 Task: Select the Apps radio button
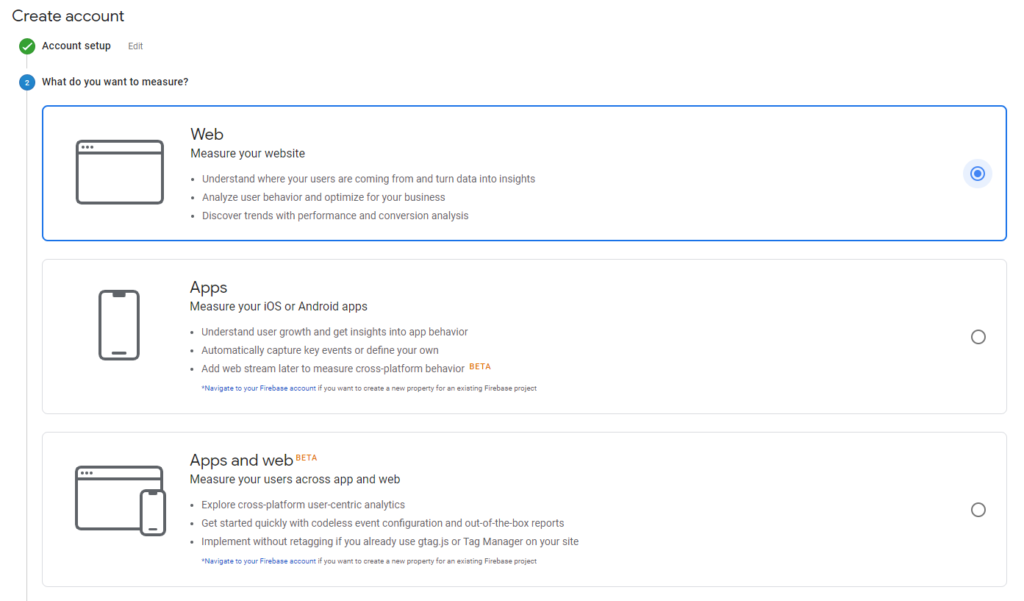[978, 337]
